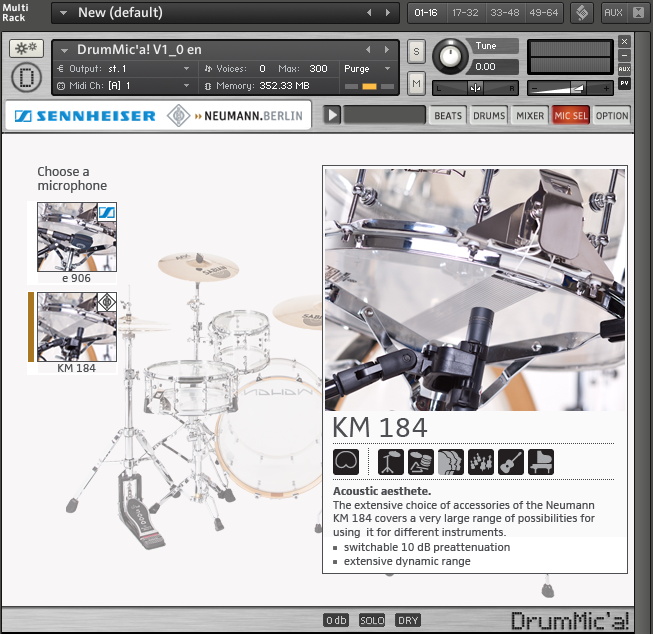This screenshot has height=634, width=653.
Task: Click the Sennheiser badge on e 906 thumbnail
Action: point(107,212)
